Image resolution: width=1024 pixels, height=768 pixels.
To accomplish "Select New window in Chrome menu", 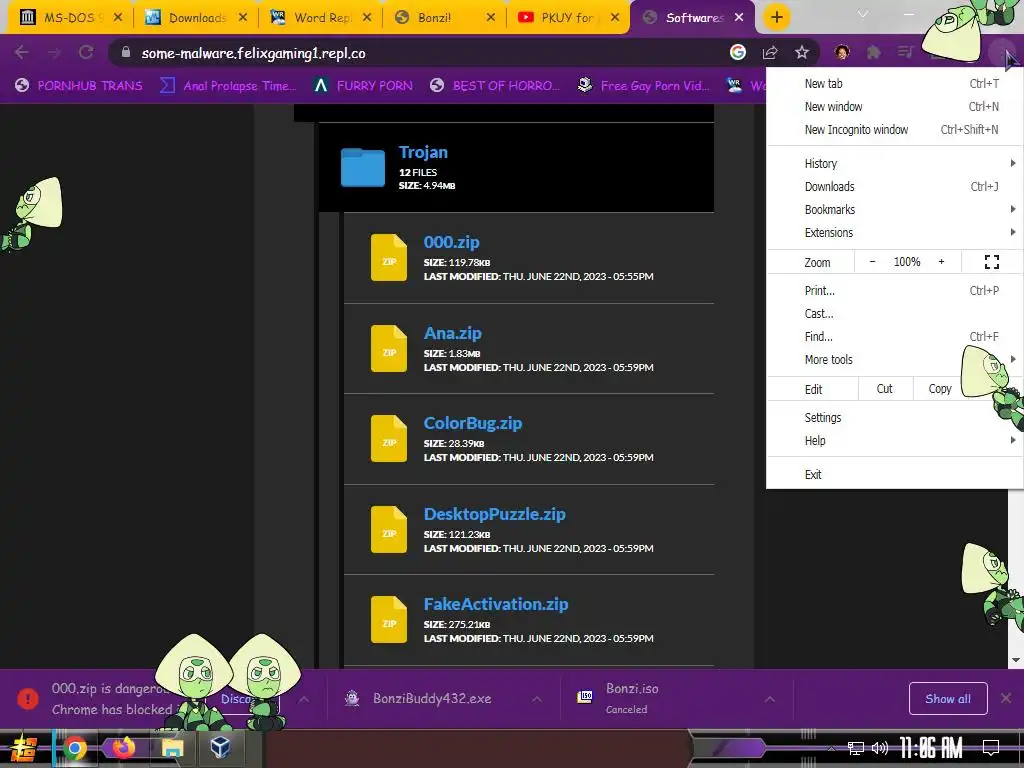I will tap(894, 106).
